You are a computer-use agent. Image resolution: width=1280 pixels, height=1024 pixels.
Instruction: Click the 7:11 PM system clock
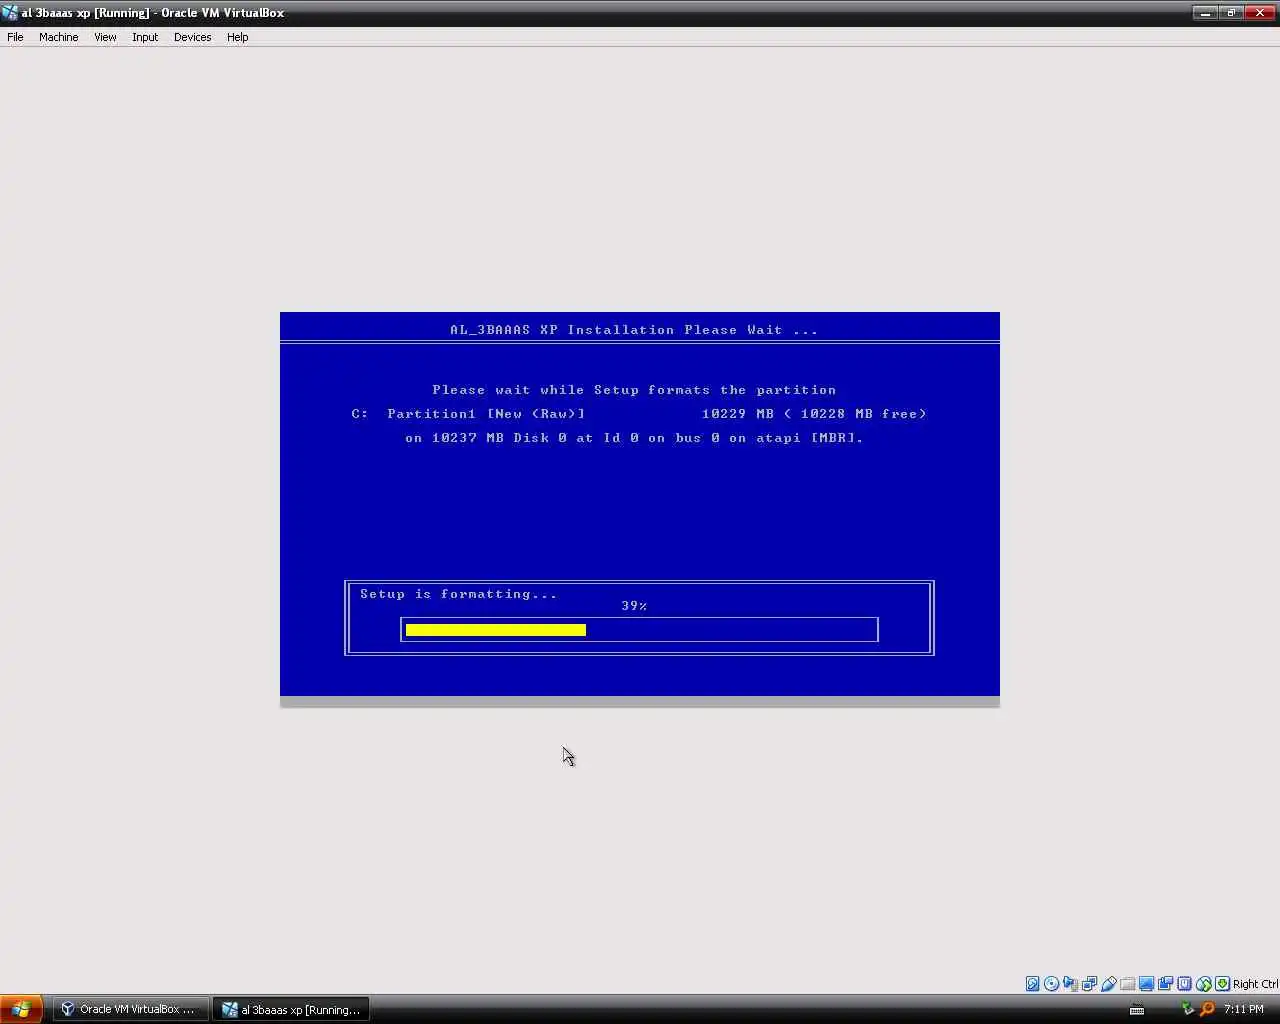[x=1243, y=1009]
